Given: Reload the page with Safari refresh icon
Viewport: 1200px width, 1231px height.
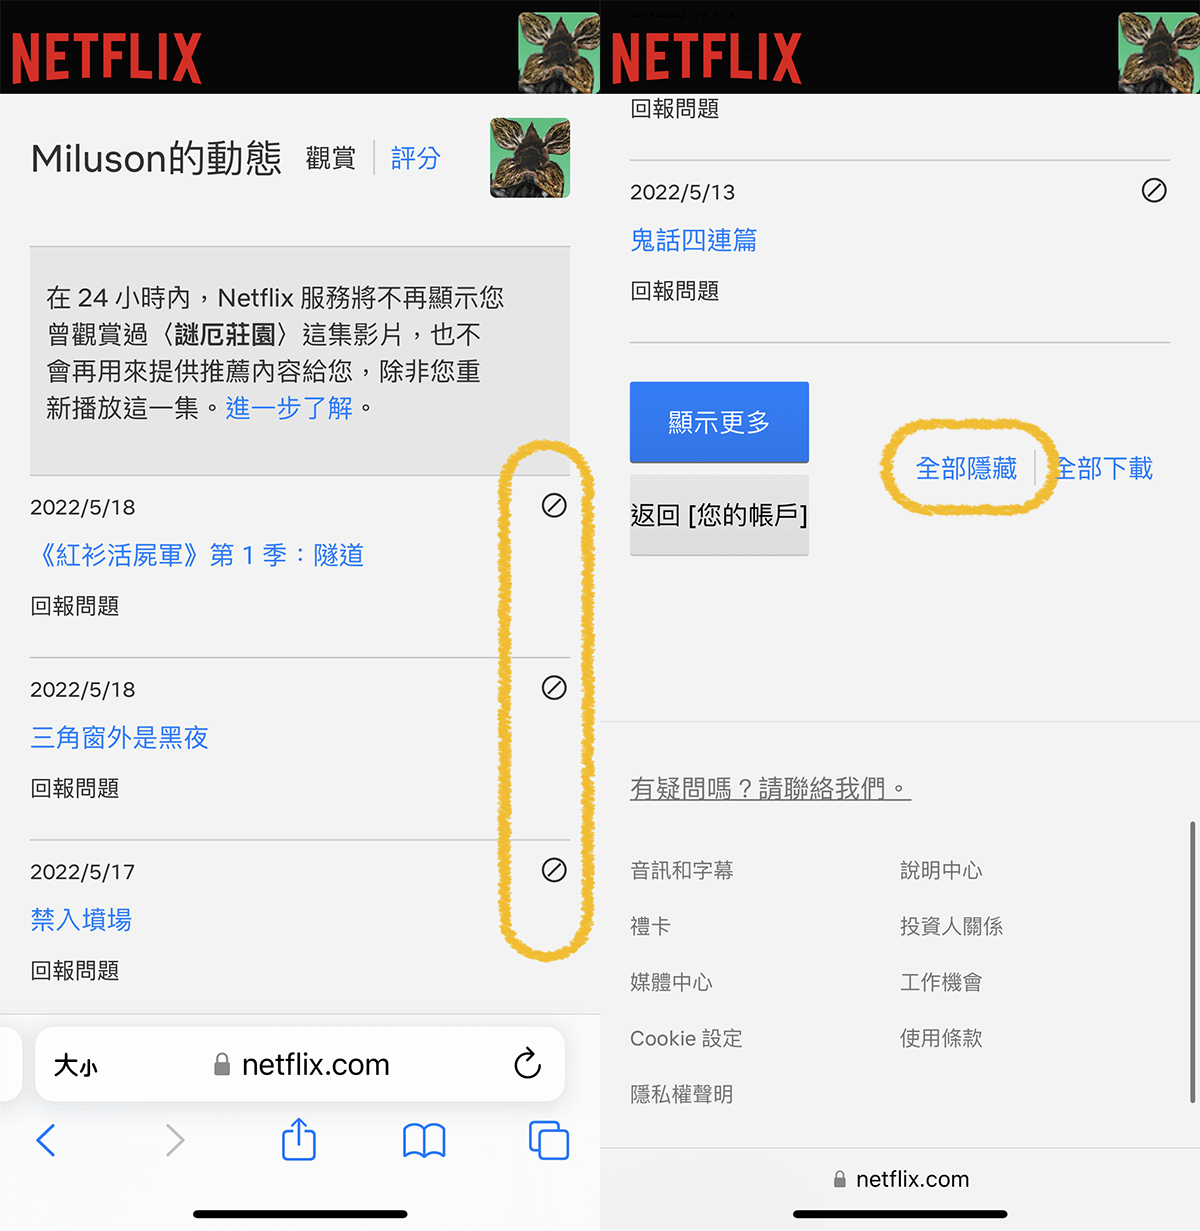Looking at the screenshot, I should [x=527, y=1064].
